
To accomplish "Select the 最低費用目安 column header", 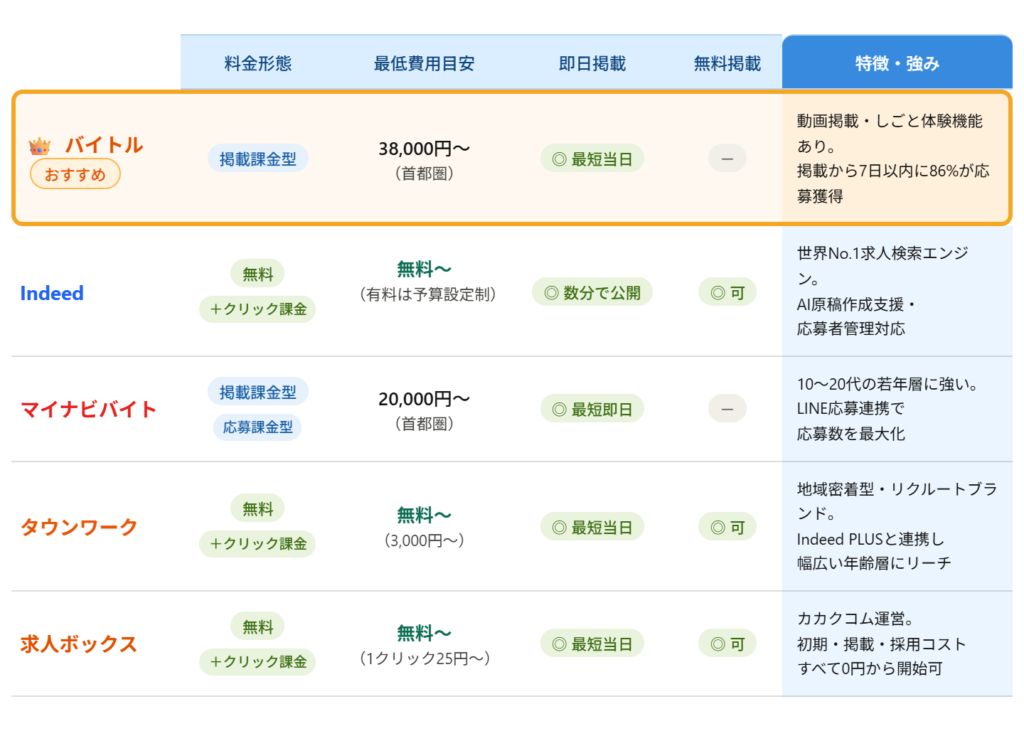I will (424, 63).
